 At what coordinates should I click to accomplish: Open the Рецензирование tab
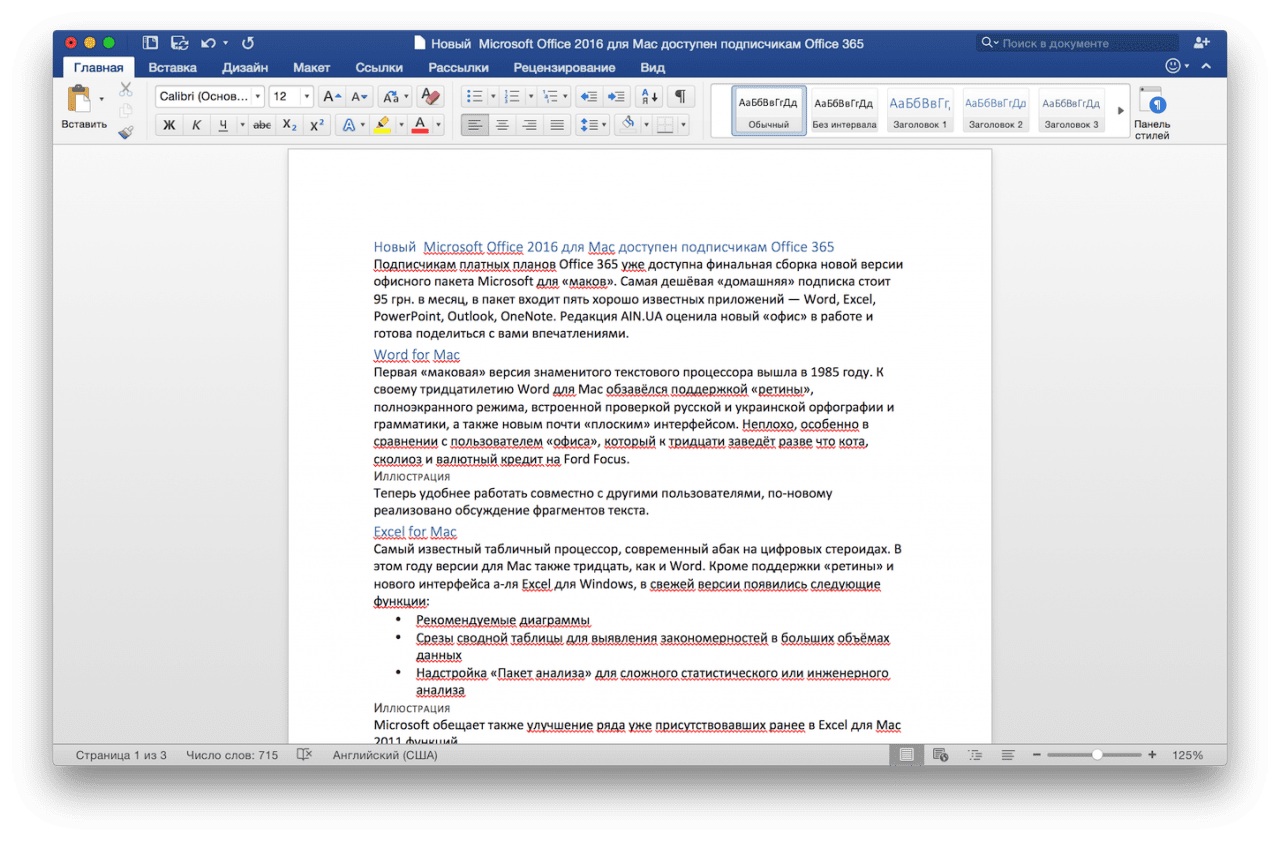(x=564, y=68)
